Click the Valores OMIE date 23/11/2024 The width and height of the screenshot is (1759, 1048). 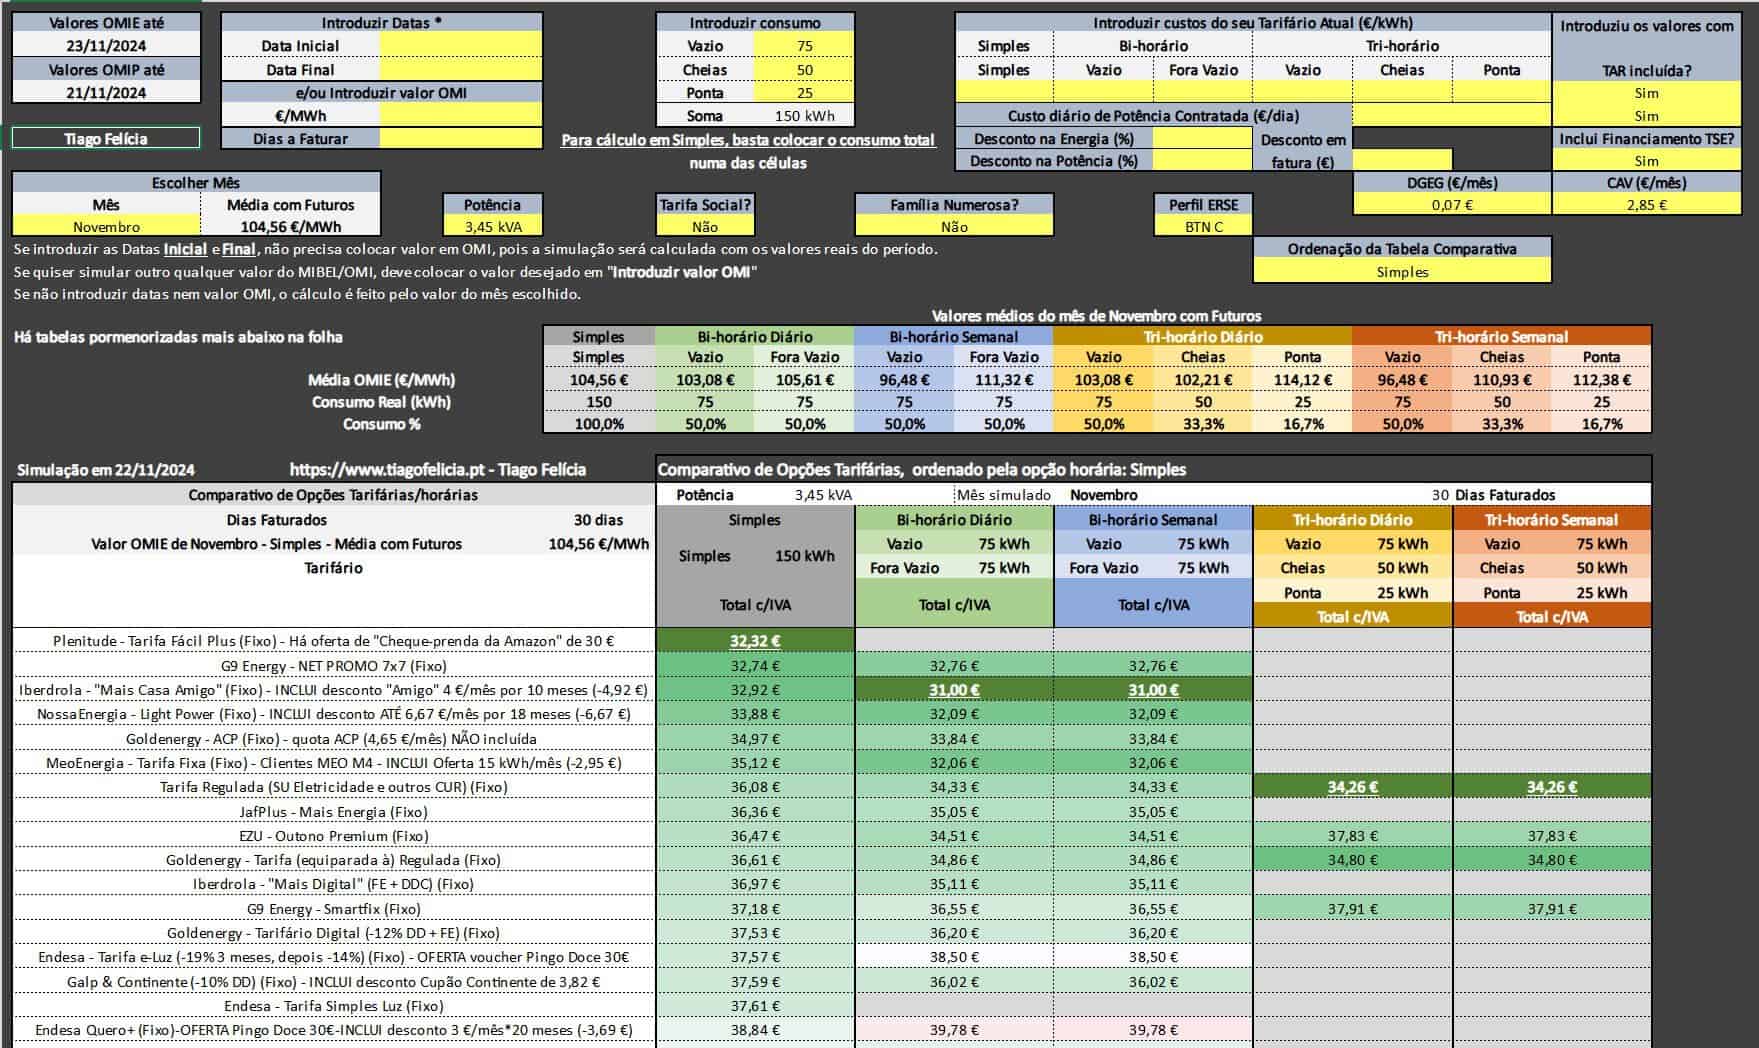pos(106,46)
